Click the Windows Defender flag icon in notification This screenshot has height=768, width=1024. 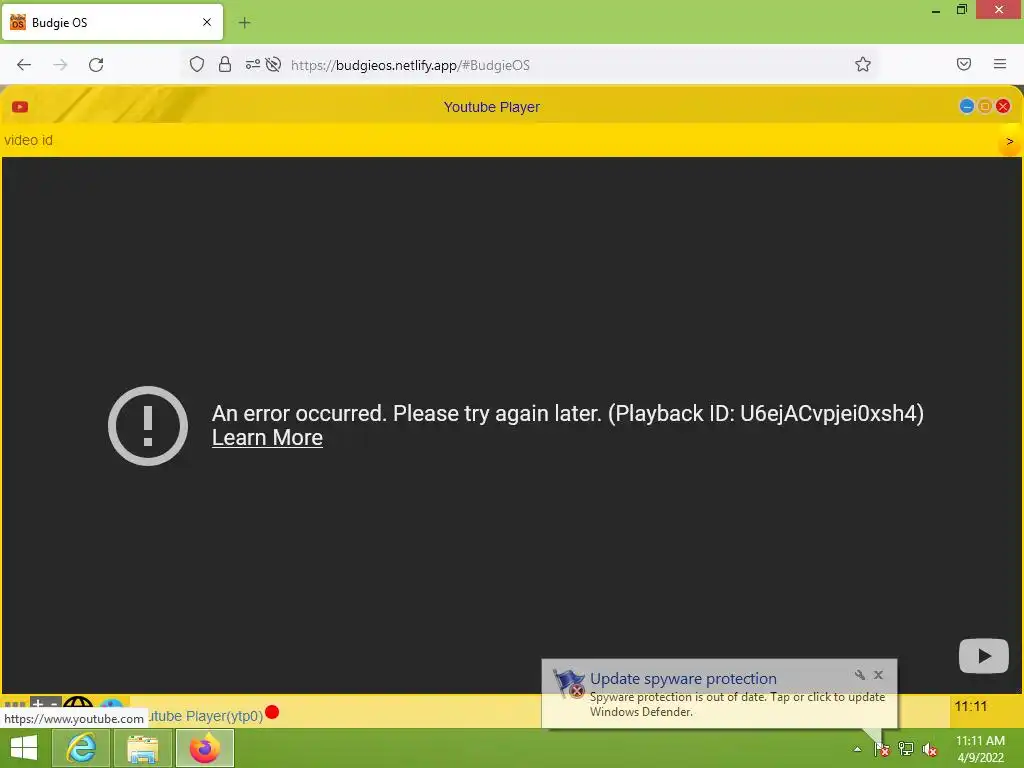pos(568,683)
